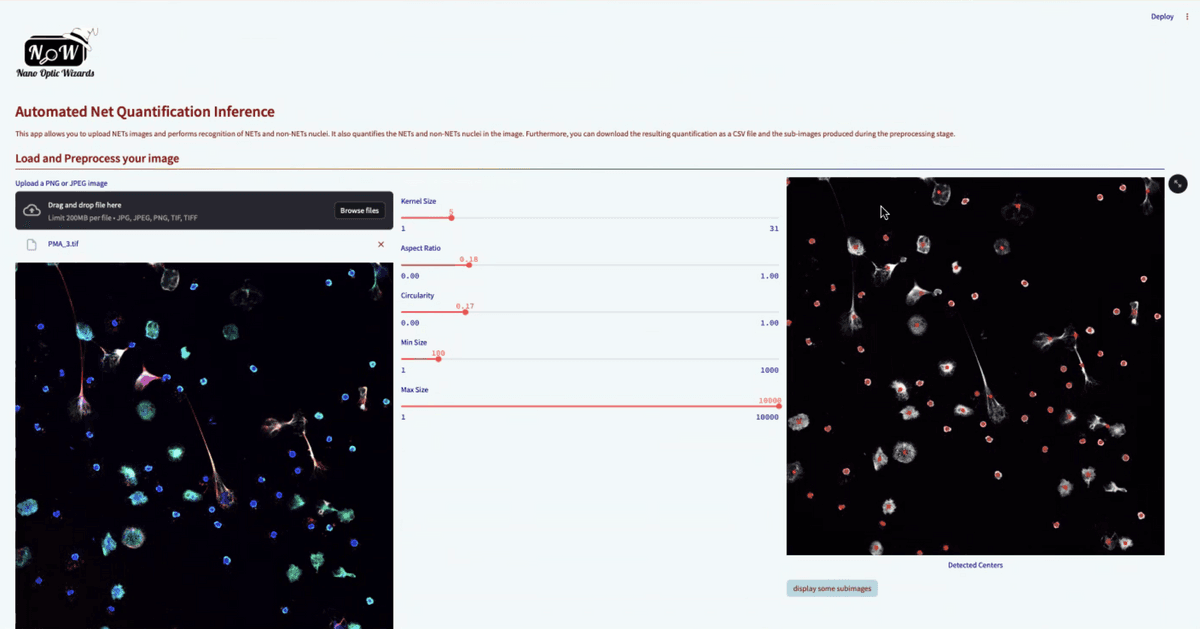Click the Nano Optic Wizards logo
Screen dimensions: 1200x629
pos(55,50)
